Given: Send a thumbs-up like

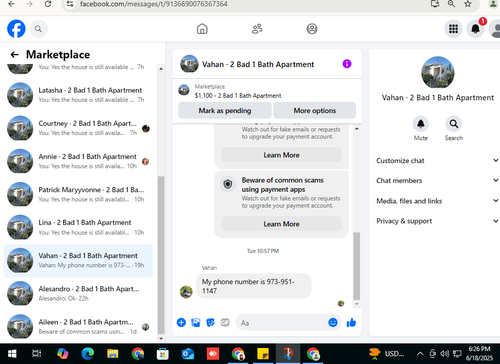Looking at the screenshot, I should [x=351, y=322].
